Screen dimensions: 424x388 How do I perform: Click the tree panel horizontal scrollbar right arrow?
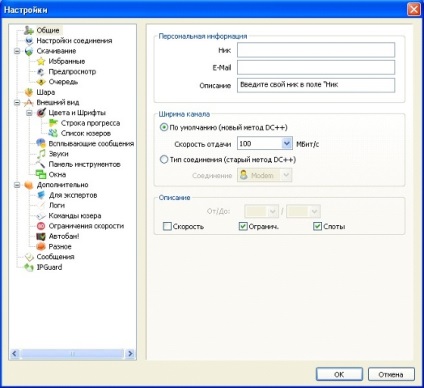130,354
